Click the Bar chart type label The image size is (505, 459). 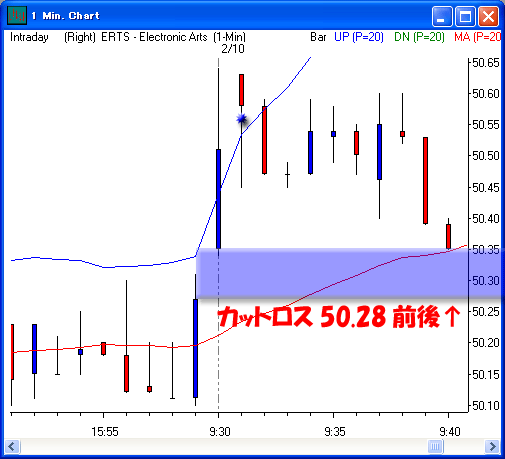click(318, 37)
